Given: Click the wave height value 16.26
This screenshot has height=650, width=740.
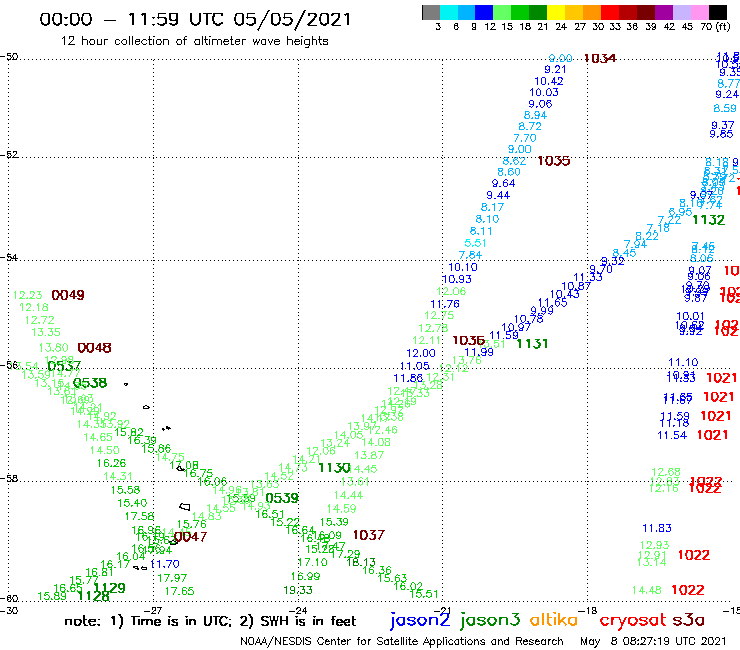Looking at the screenshot, I should click(x=111, y=463).
